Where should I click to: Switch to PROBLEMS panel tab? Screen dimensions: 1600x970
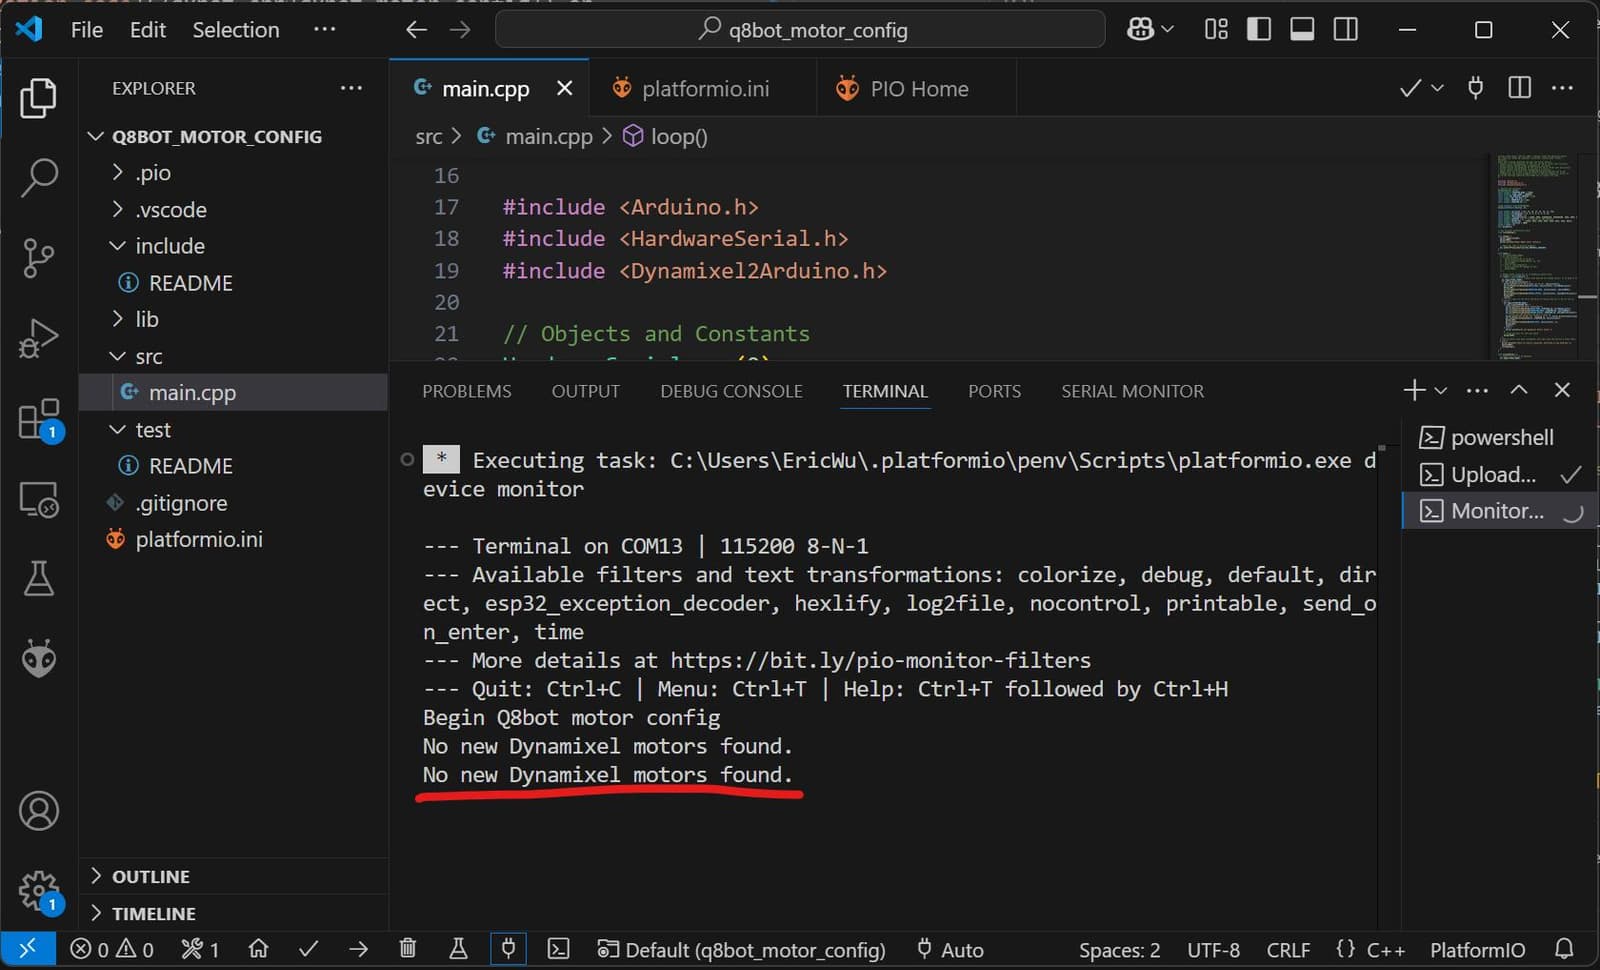(466, 391)
